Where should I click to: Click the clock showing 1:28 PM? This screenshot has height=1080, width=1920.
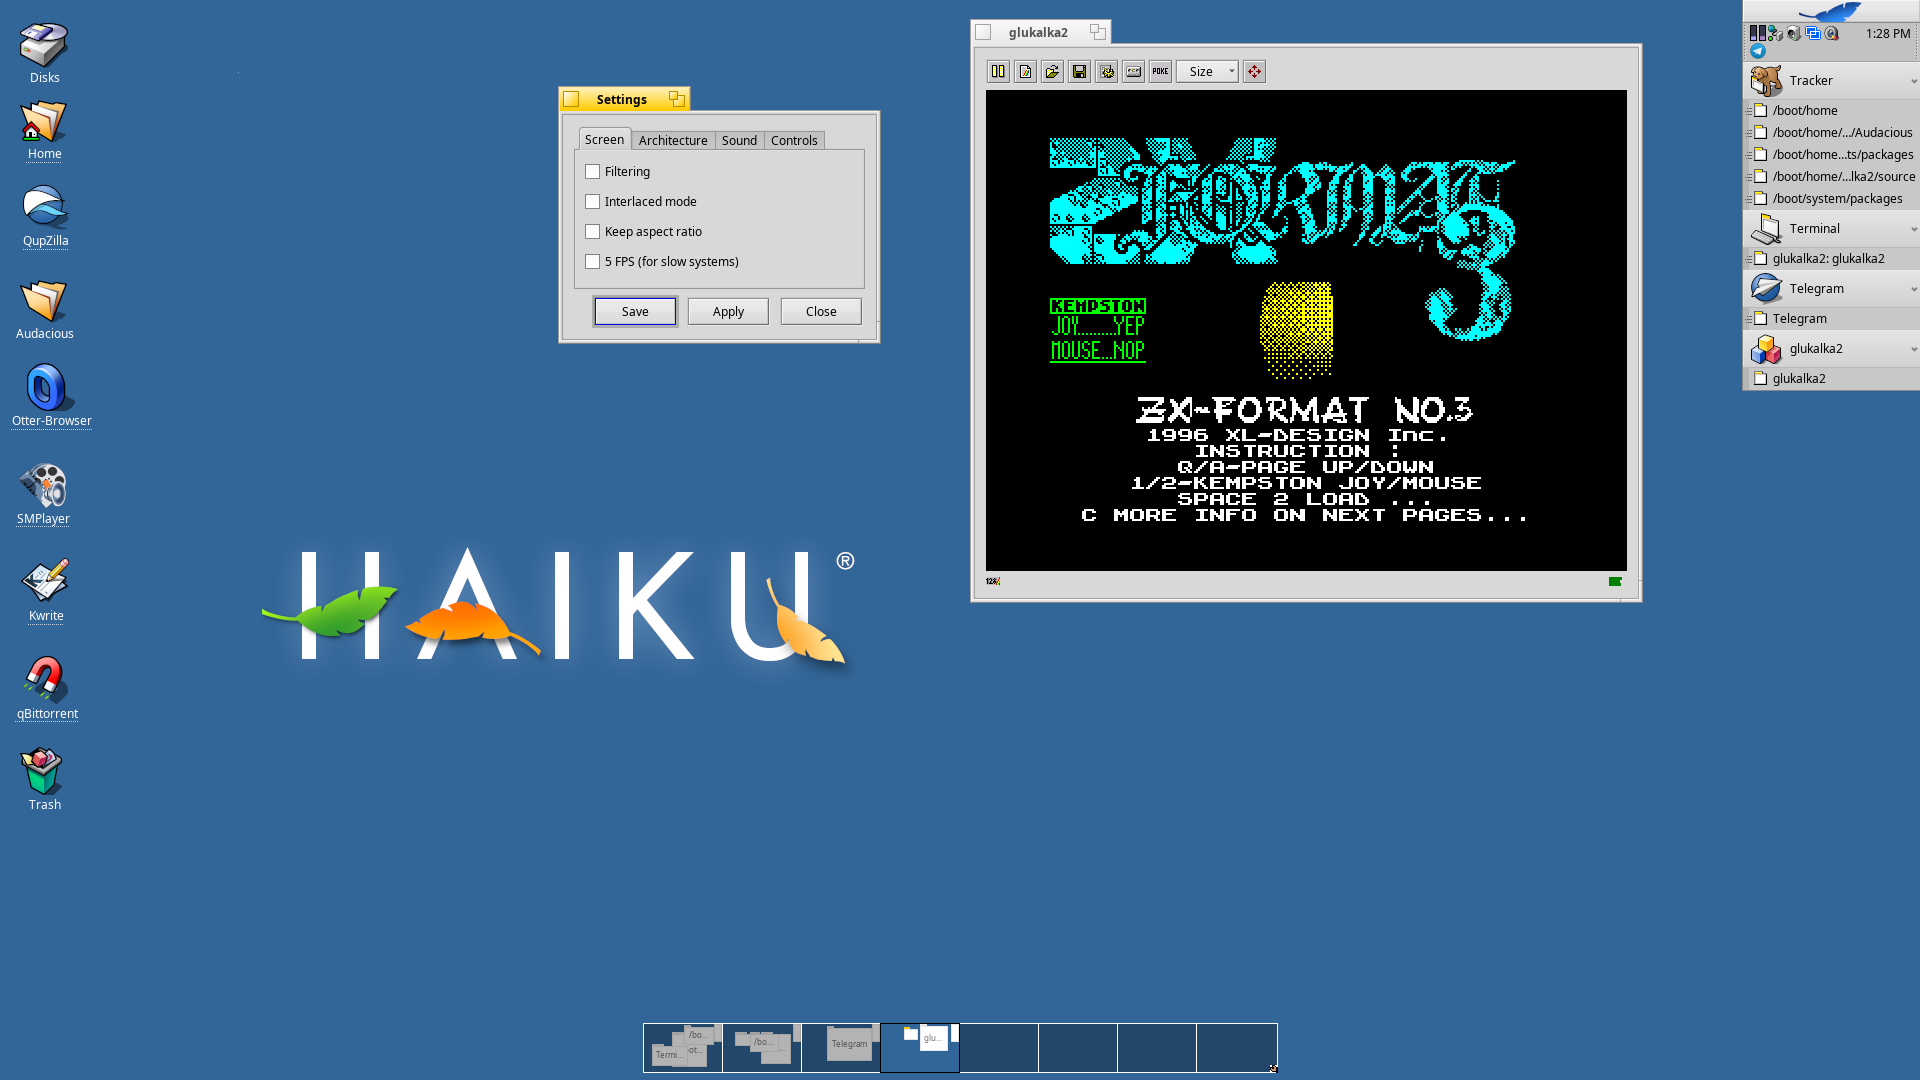(x=1887, y=33)
